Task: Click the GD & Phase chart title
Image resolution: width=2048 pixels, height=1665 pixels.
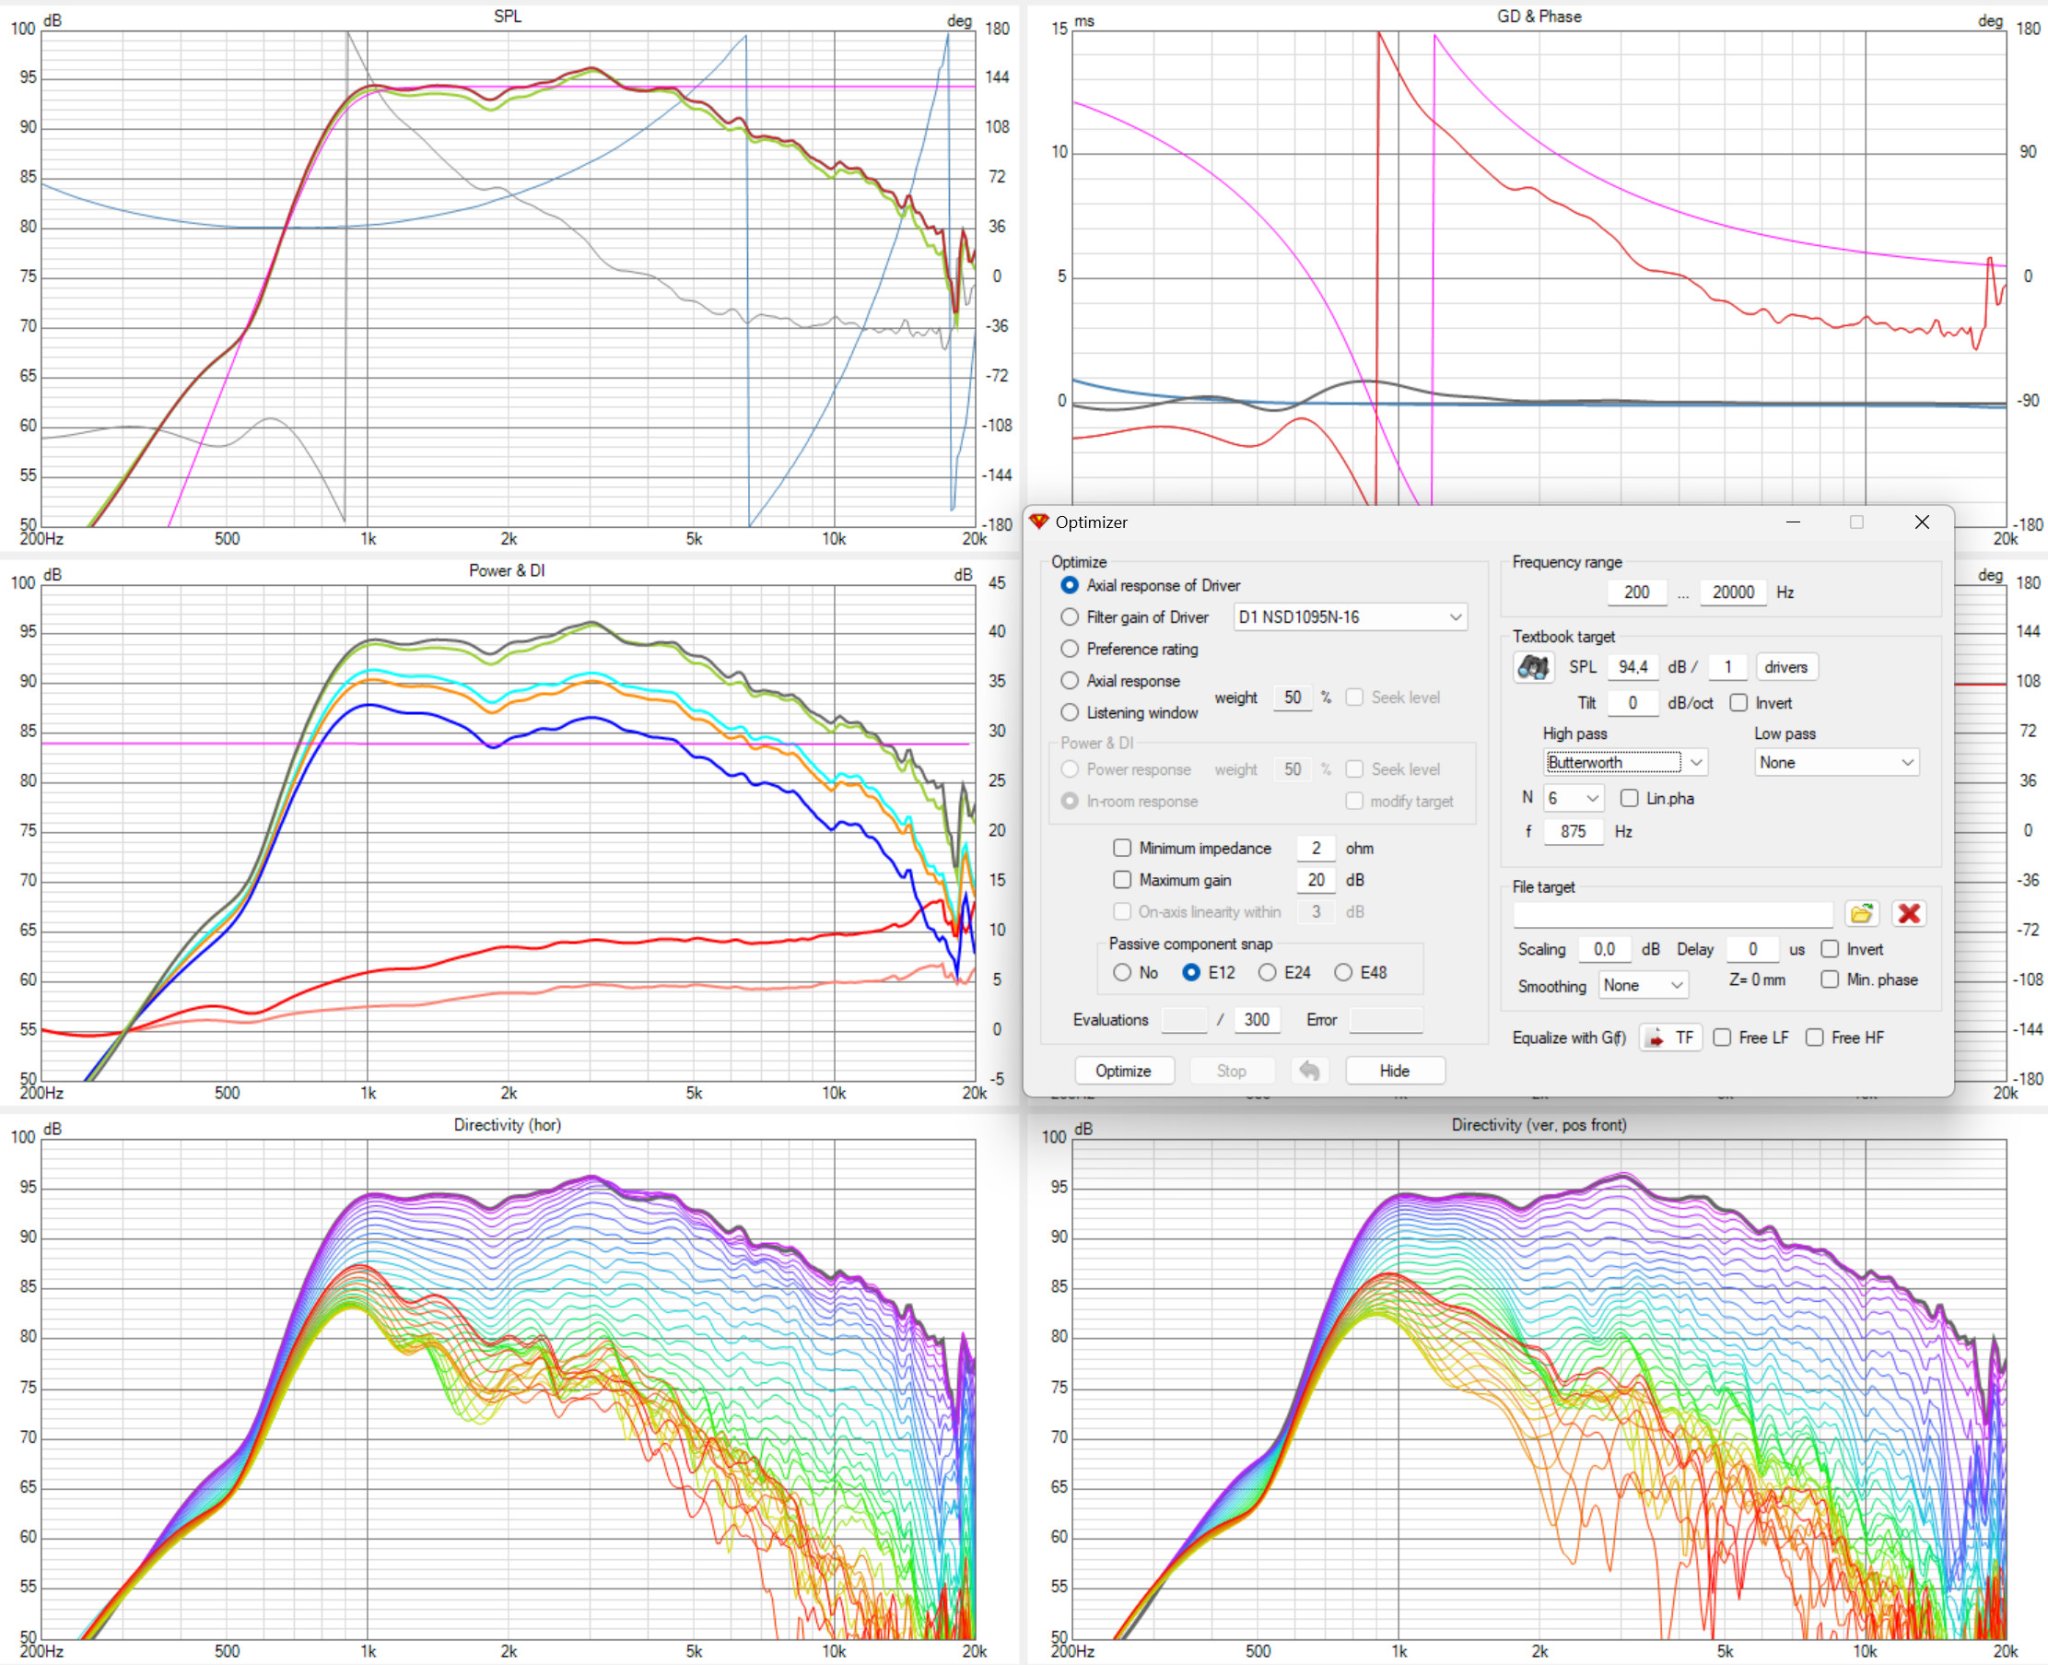Action: pyautogui.click(x=1539, y=16)
